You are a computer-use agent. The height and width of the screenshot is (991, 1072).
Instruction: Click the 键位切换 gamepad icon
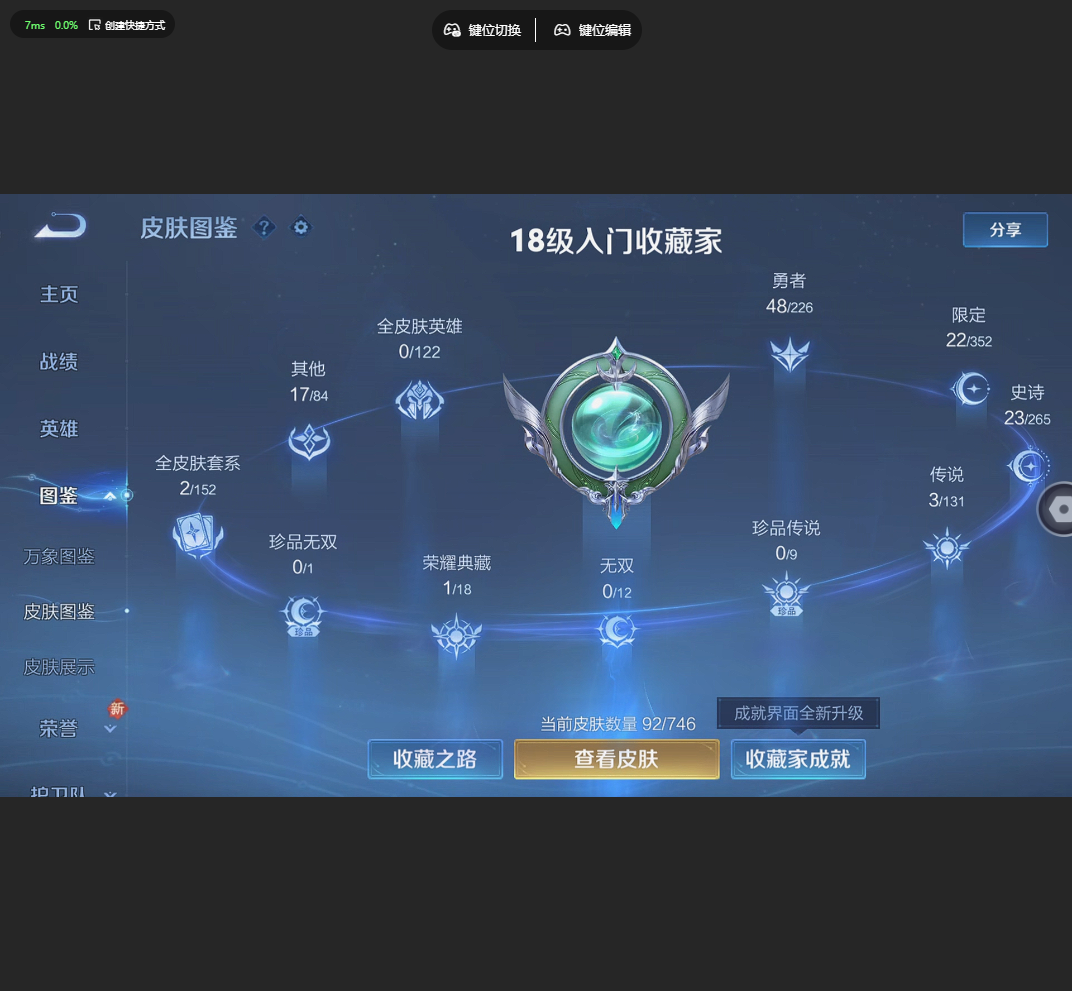452,30
